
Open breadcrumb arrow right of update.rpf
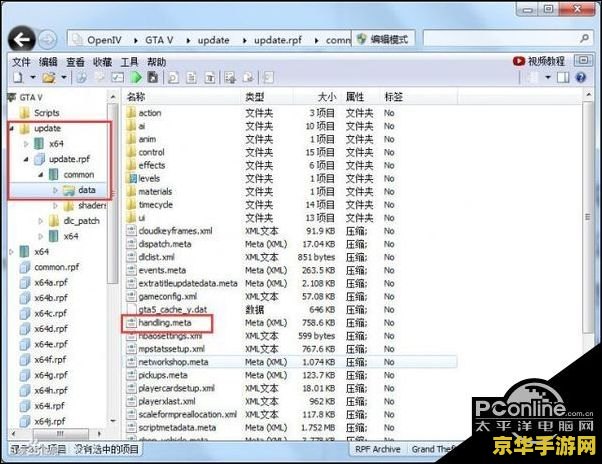[316, 40]
